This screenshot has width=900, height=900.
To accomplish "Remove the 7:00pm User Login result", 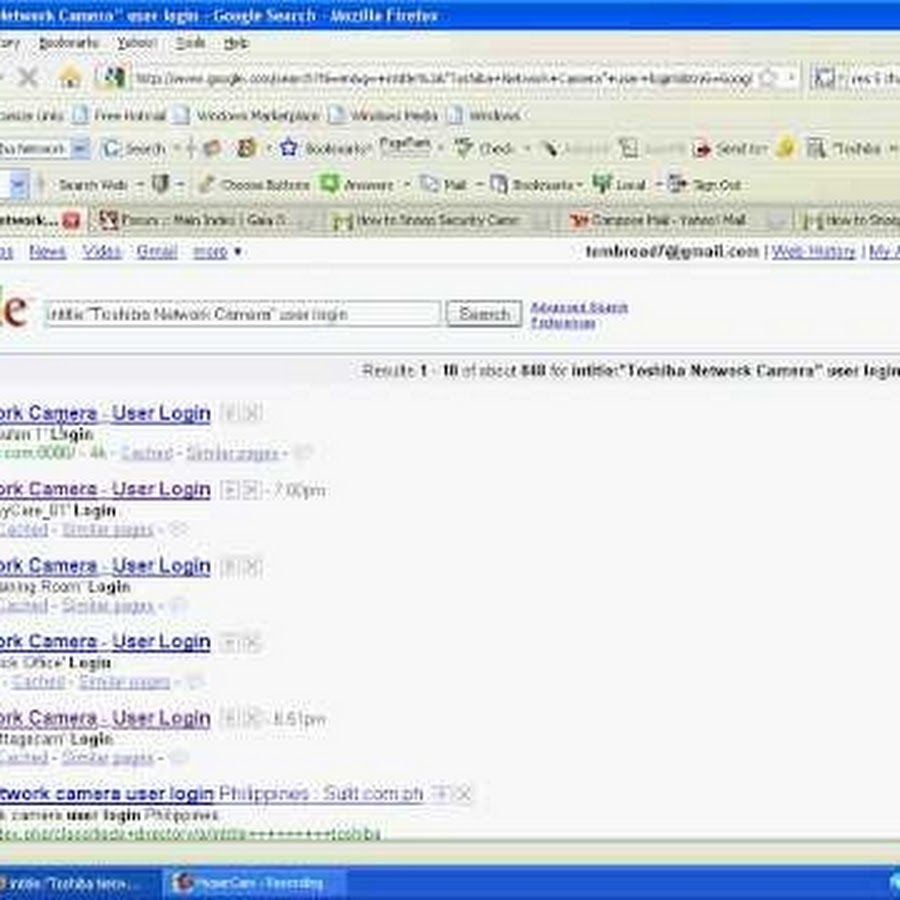I will coord(252,490).
